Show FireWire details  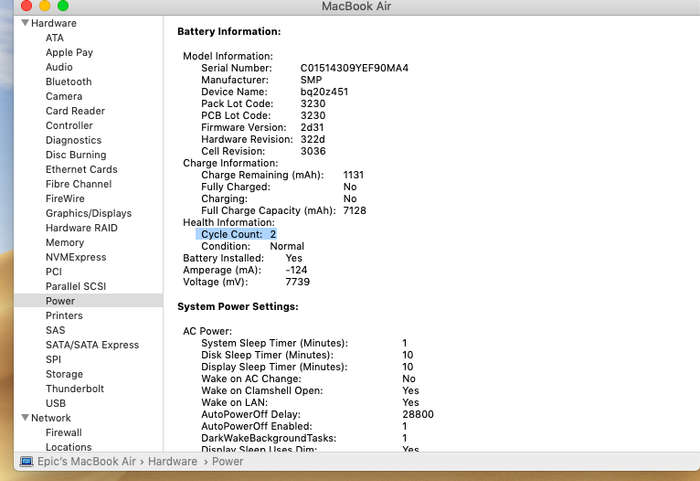click(65, 199)
